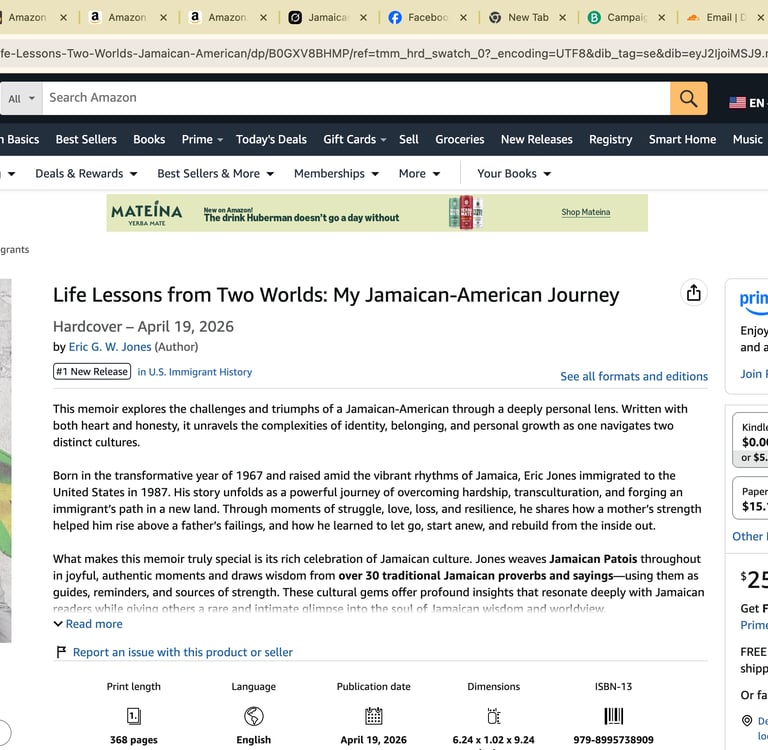Click the Dimensions icon

494,716
